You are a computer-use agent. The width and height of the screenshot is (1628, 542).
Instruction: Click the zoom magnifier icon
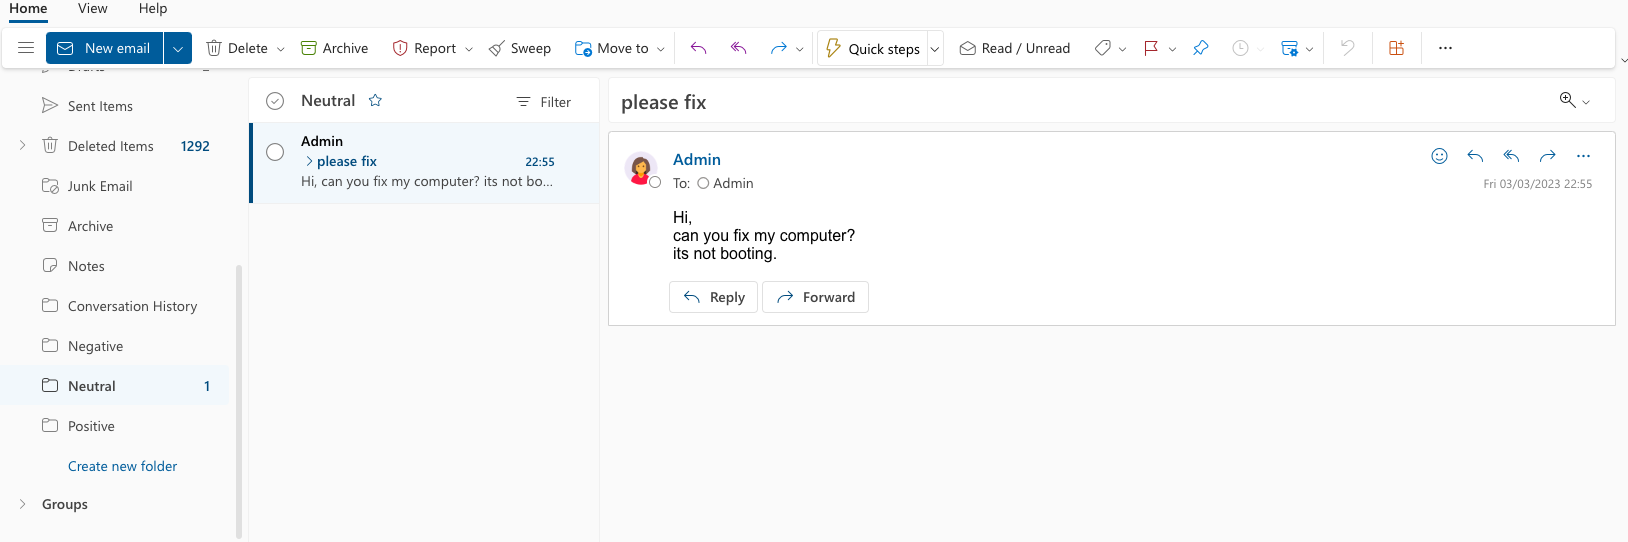point(1567,100)
